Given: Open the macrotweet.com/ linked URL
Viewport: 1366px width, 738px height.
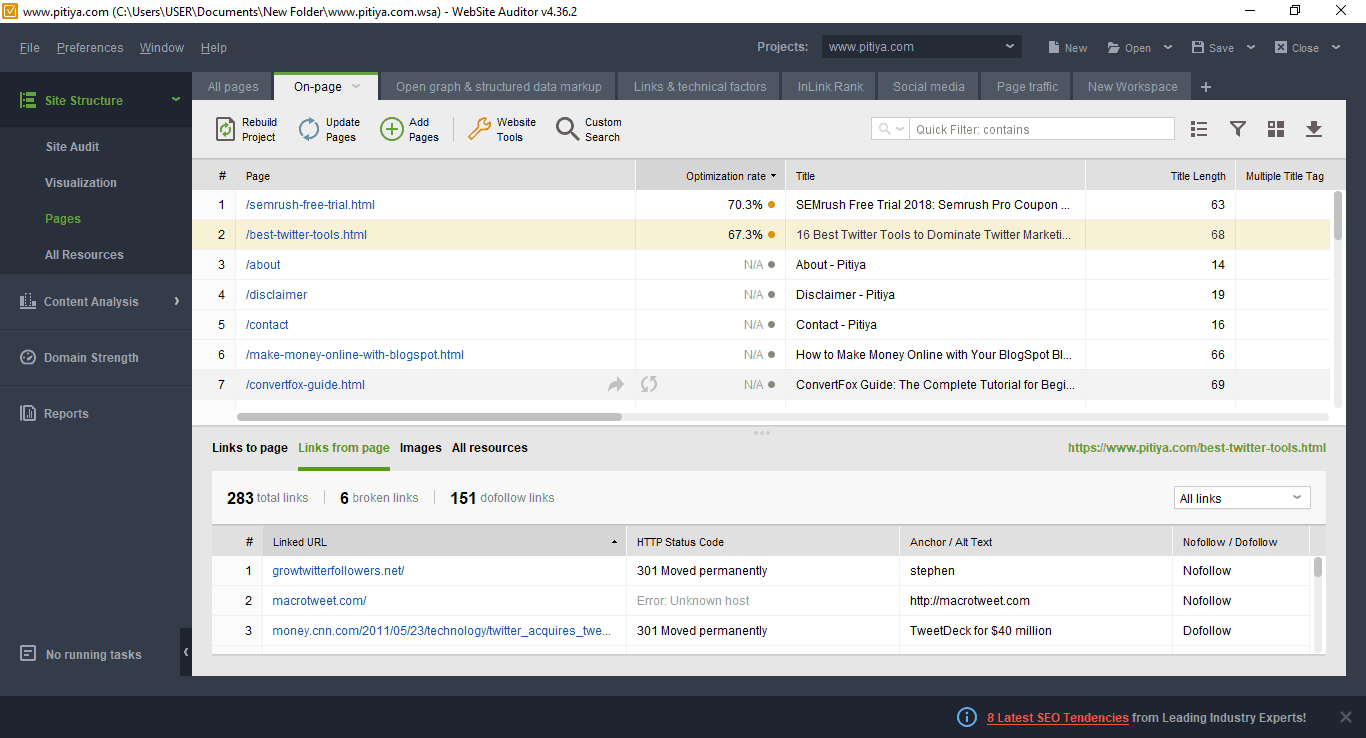Looking at the screenshot, I should pos(319,601).
